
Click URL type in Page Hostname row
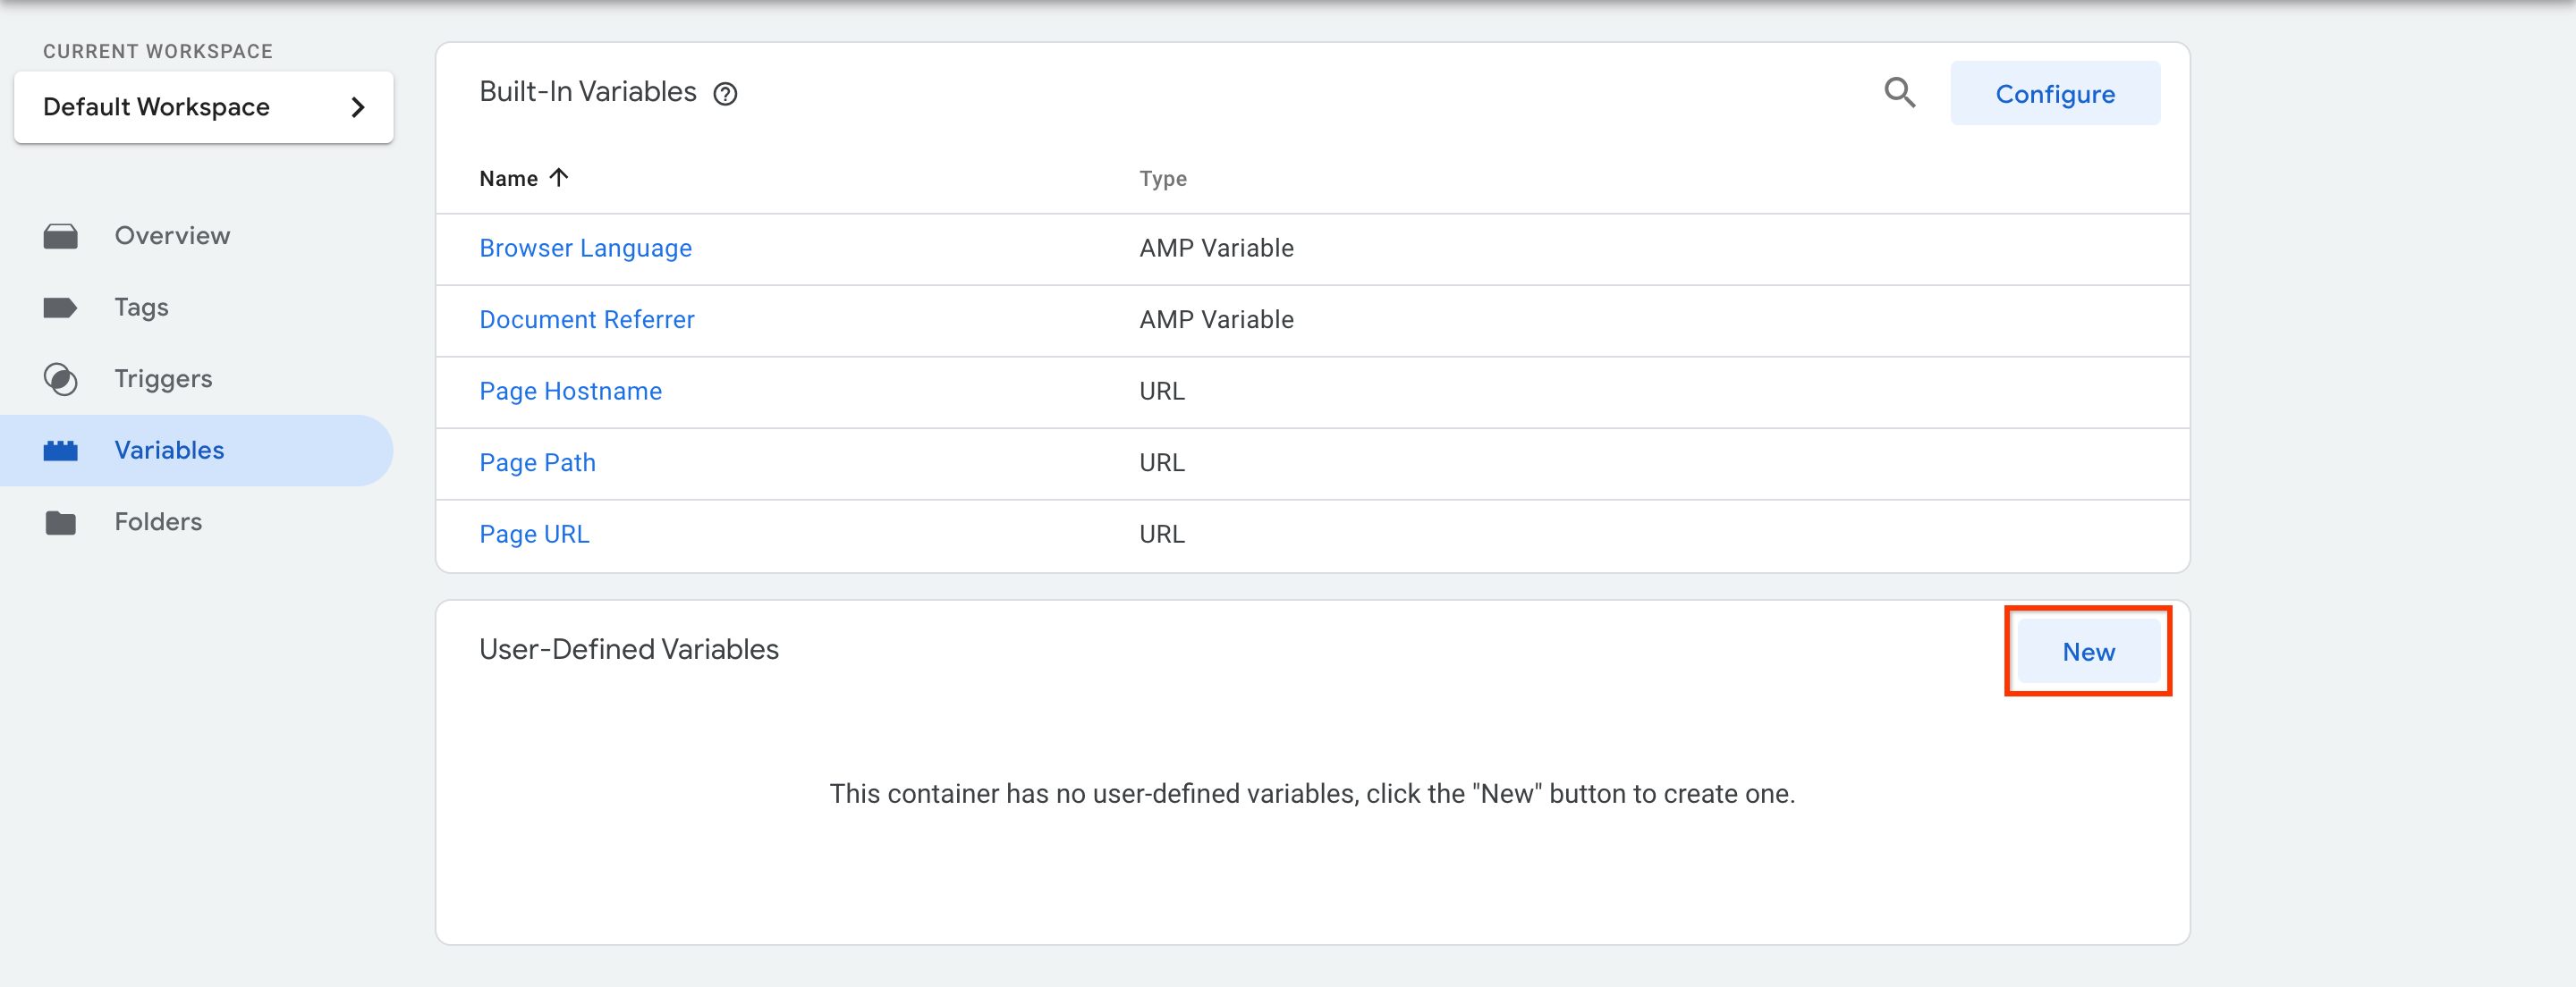pos(1162,391)
